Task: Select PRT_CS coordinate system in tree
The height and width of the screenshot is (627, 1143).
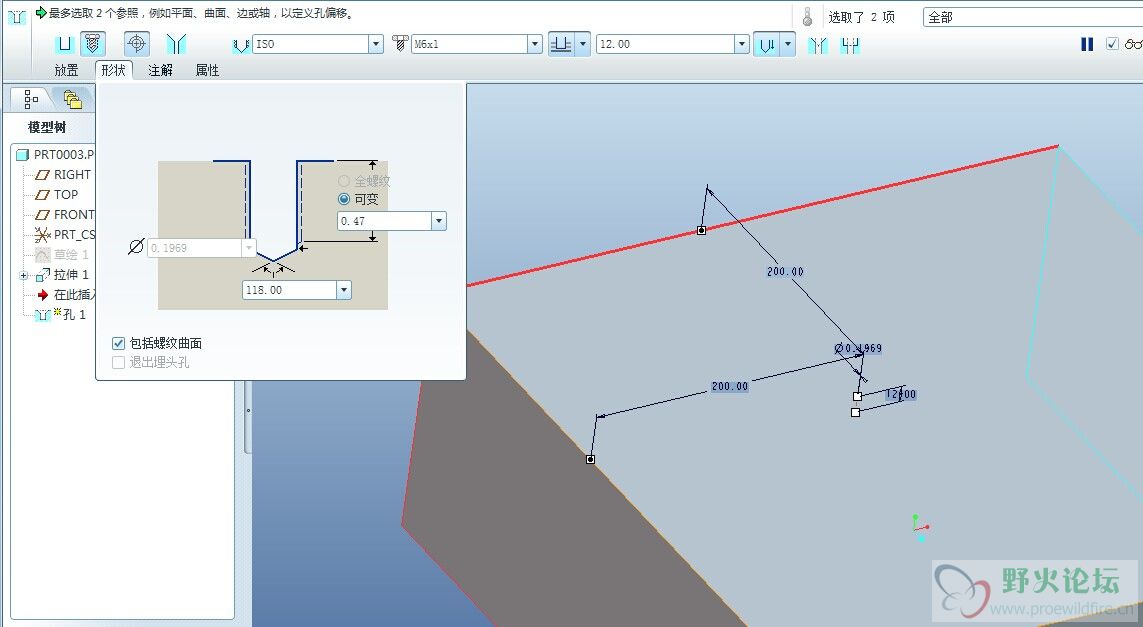Action: point(65,235)
